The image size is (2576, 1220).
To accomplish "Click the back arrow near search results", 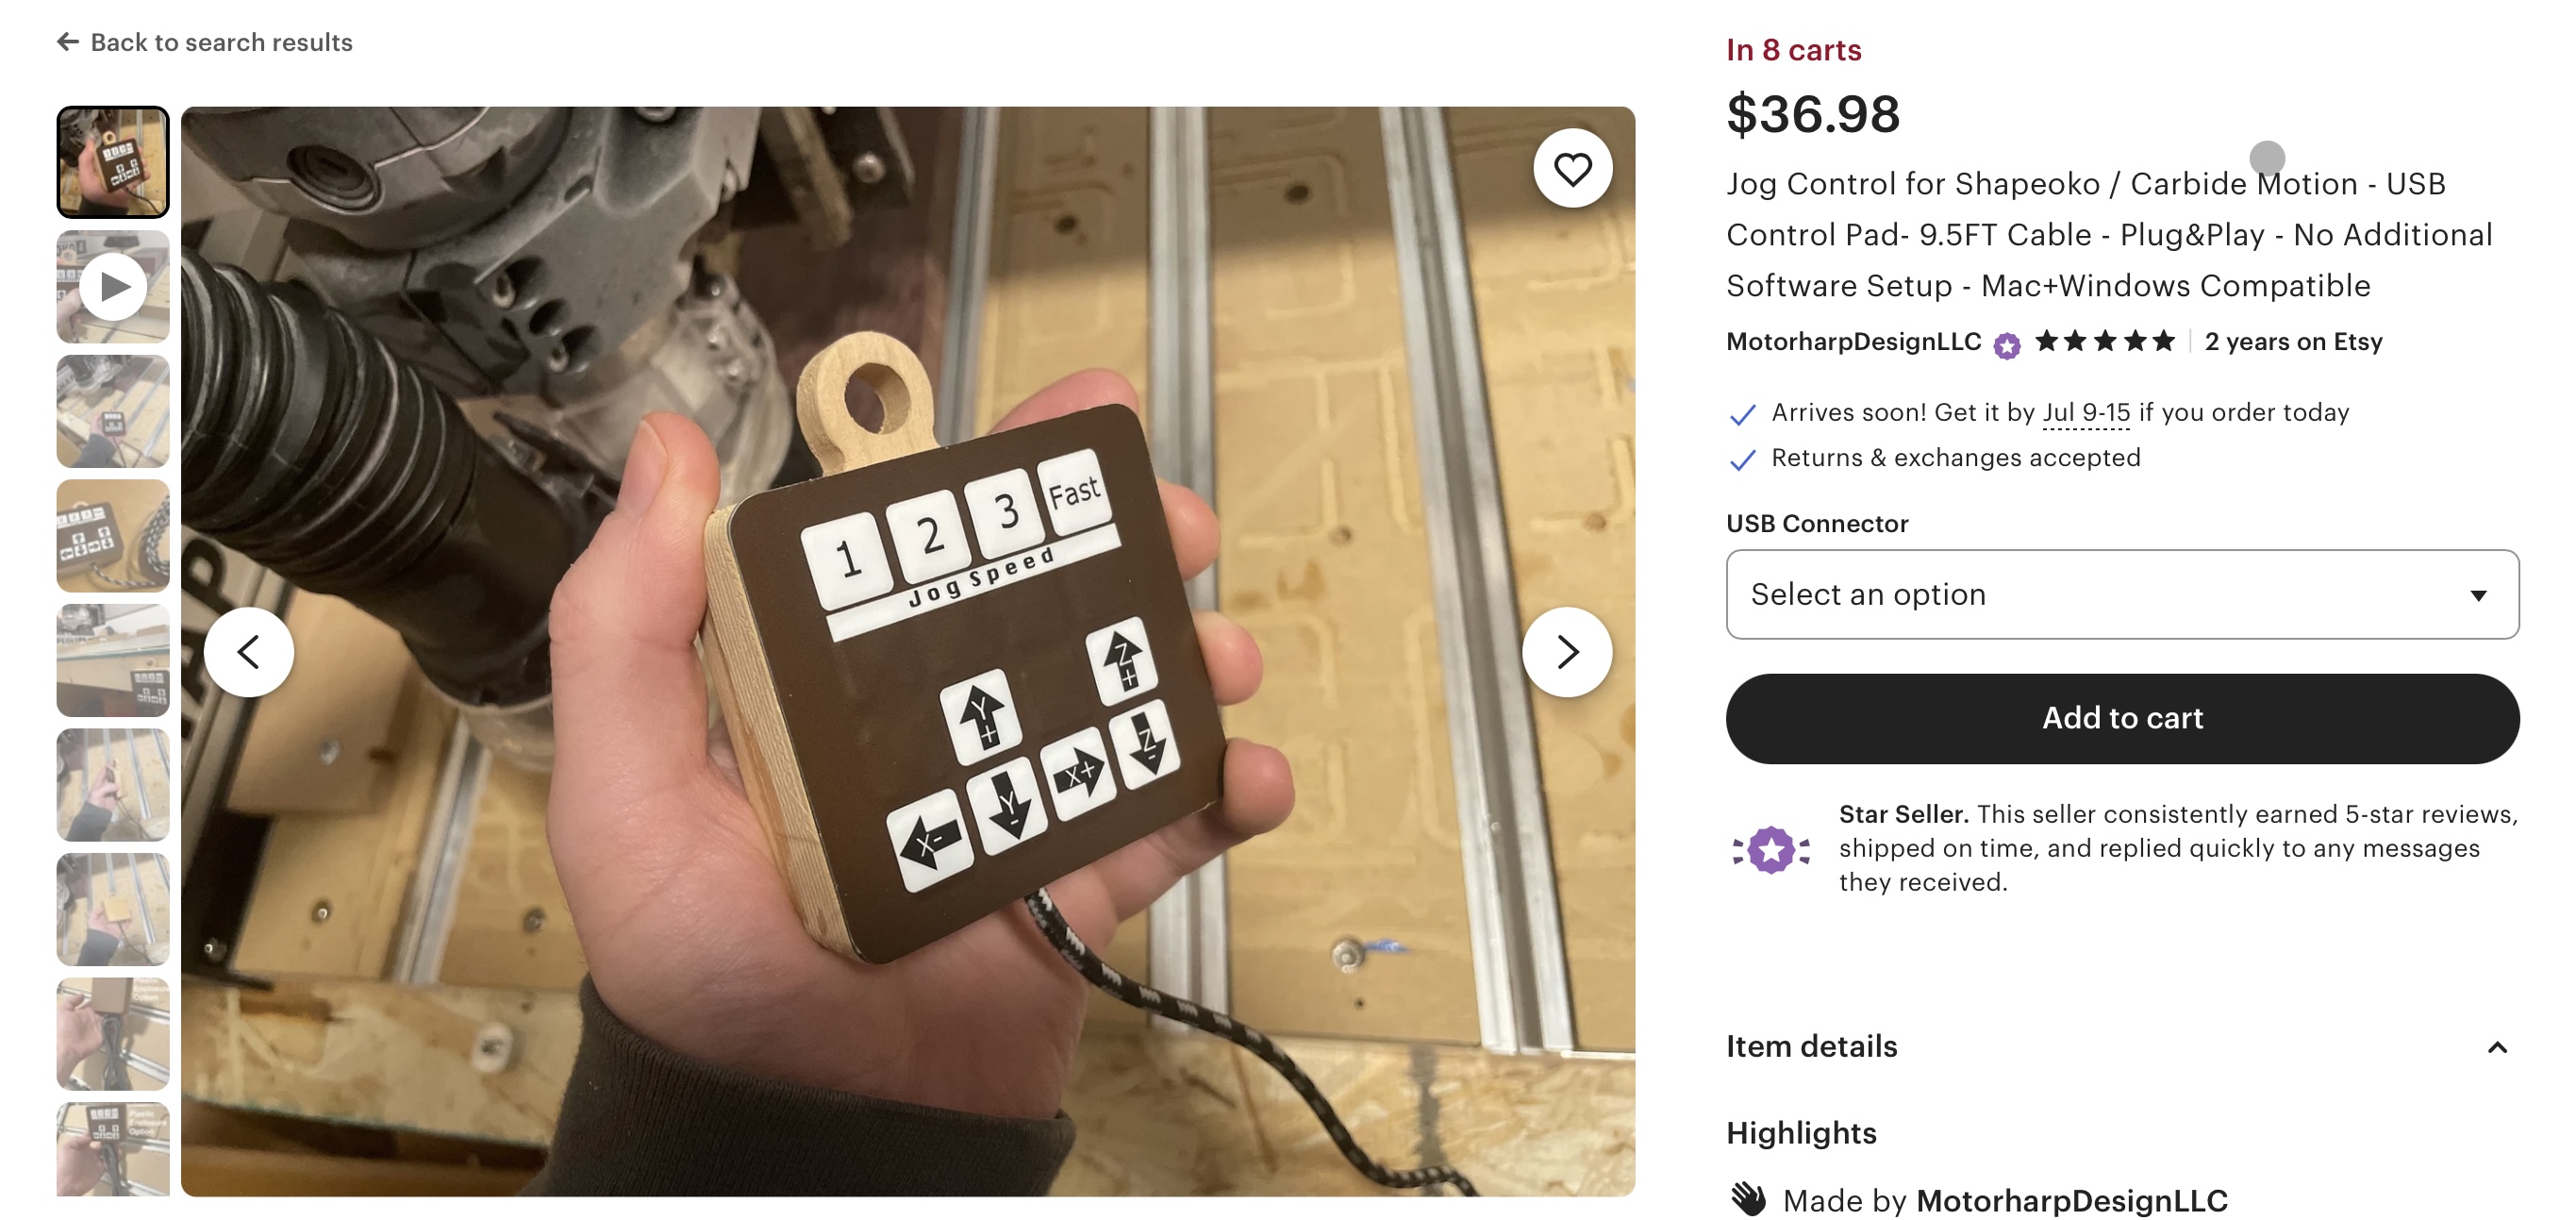I will [x=68, y=42].
